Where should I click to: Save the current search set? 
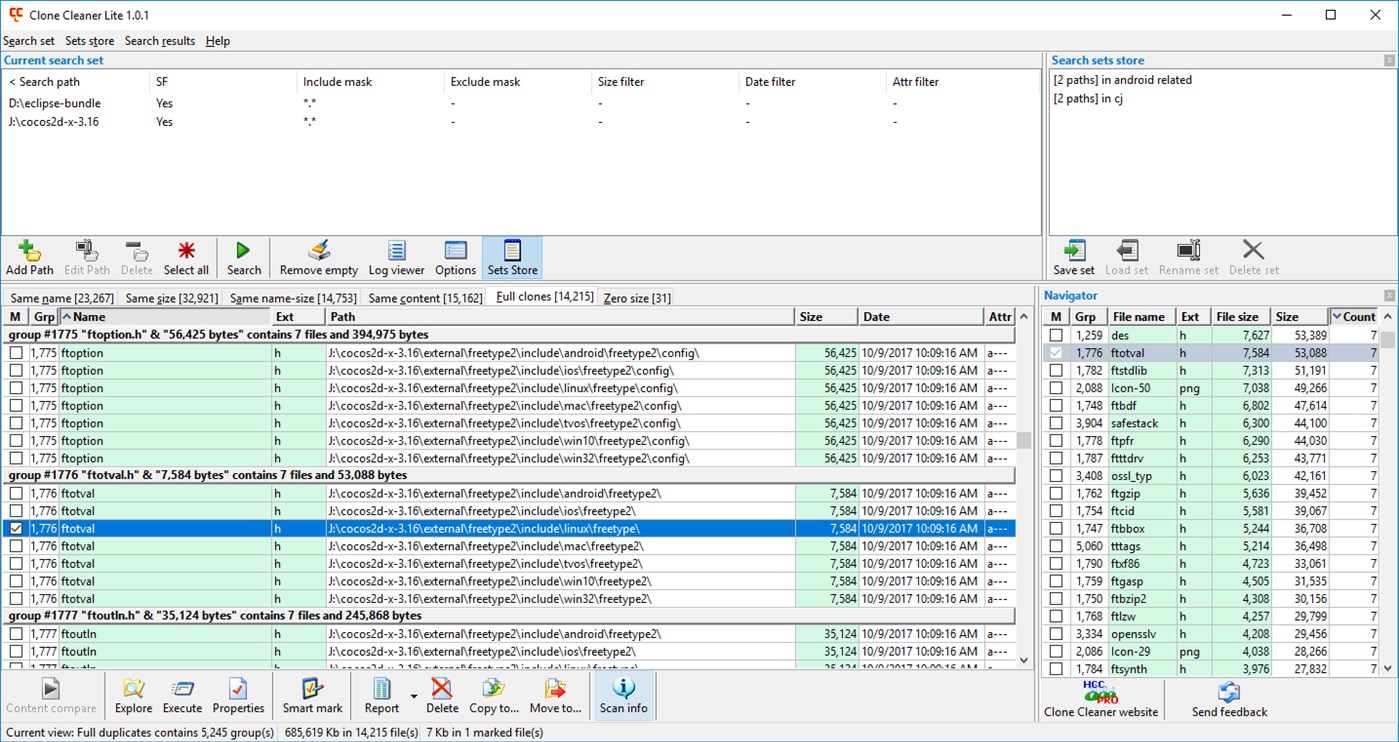1072,257
